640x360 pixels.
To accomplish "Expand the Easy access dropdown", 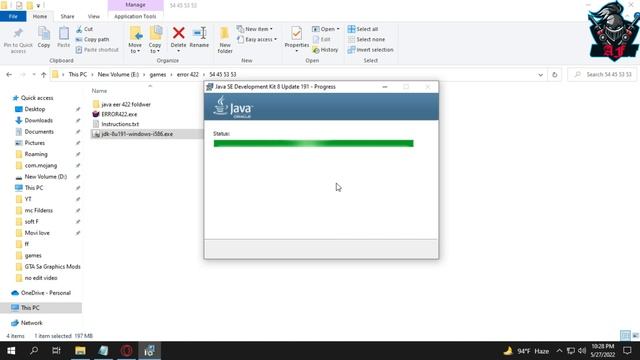I will 257,39.
